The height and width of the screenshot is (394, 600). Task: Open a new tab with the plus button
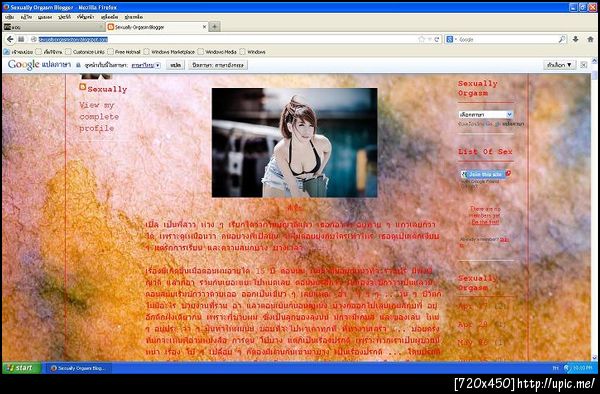215,27
